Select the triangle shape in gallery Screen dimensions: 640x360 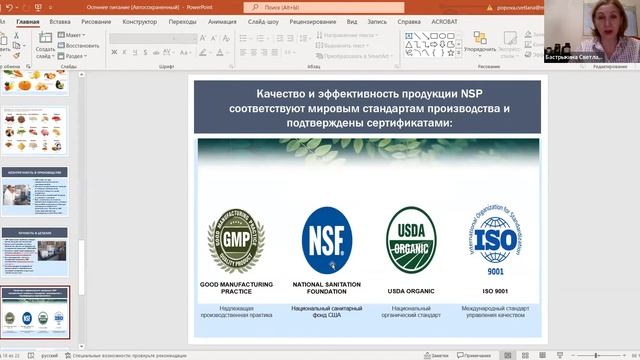coord(409,44)
